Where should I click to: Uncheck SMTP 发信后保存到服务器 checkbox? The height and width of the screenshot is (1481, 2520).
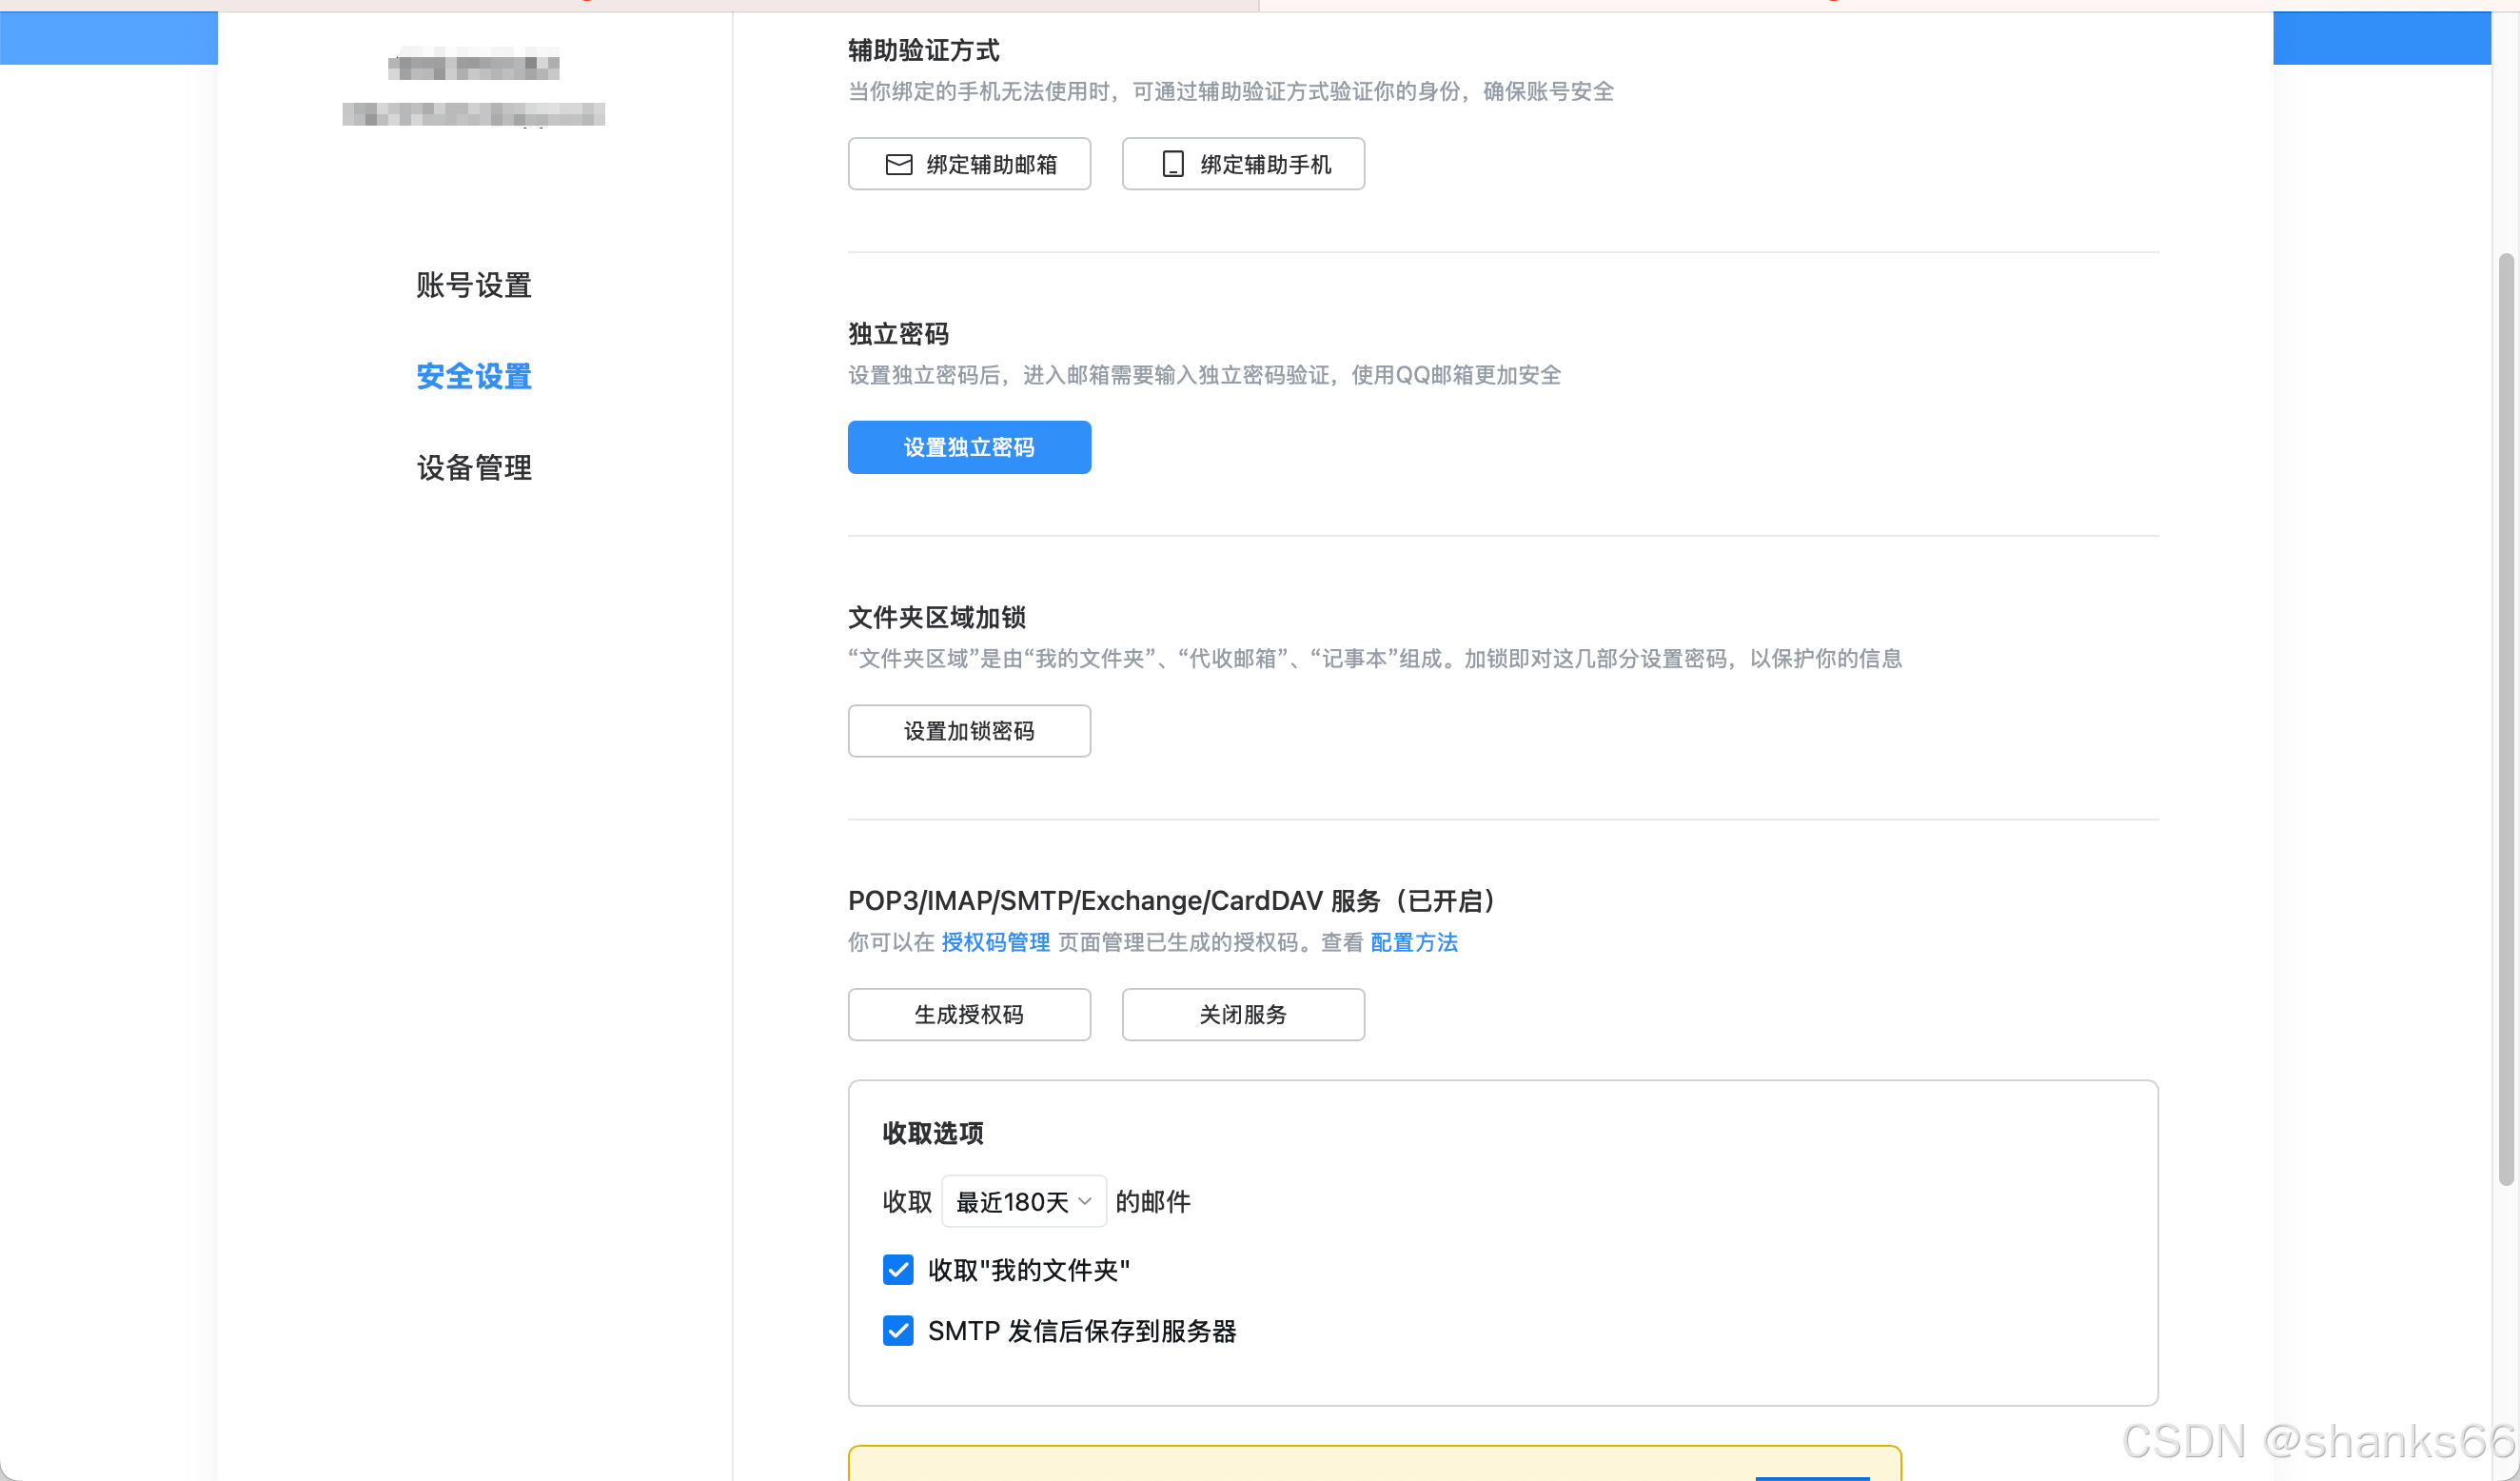pos(898,1331)
